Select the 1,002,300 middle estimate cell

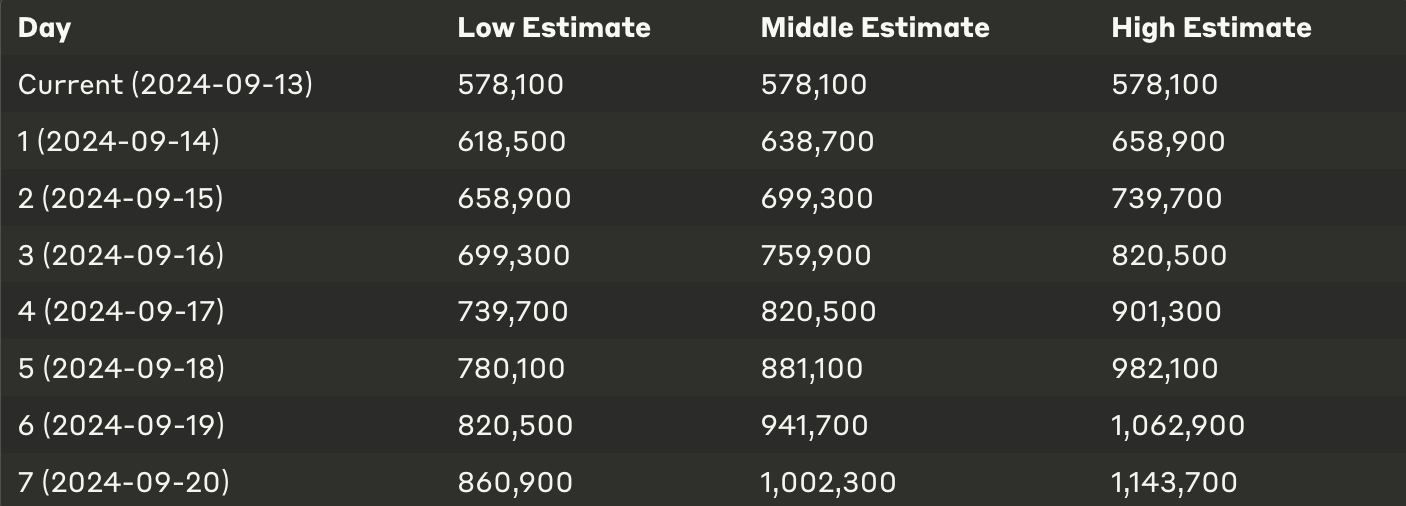[x=828, y=484]
